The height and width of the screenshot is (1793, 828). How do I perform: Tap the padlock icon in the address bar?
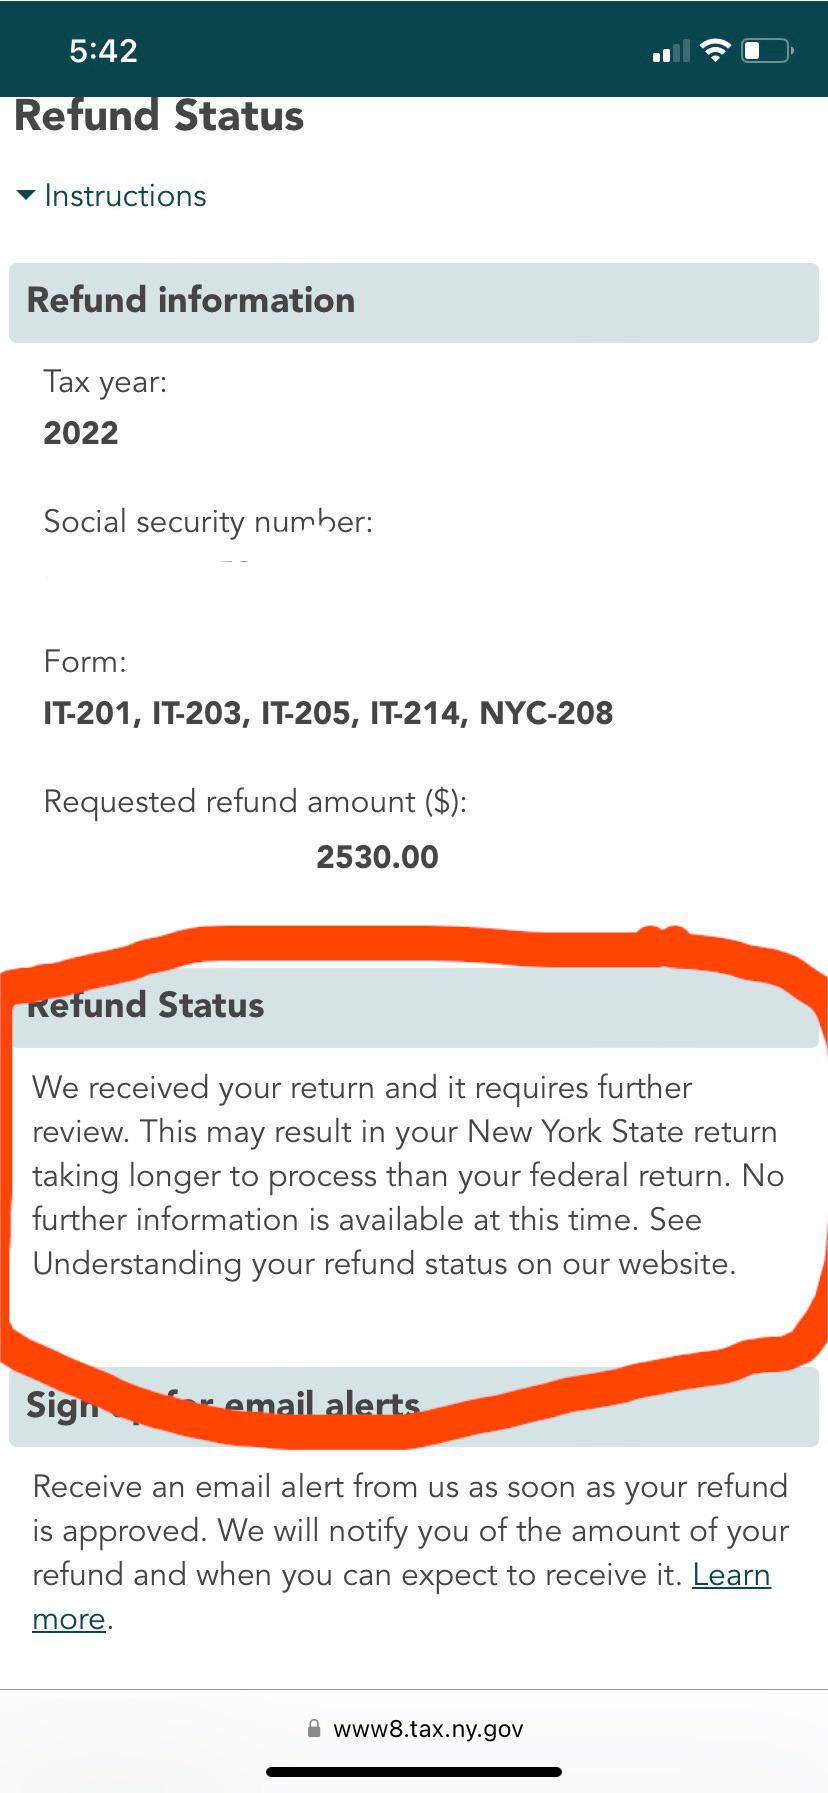(x=312, y=1727)
